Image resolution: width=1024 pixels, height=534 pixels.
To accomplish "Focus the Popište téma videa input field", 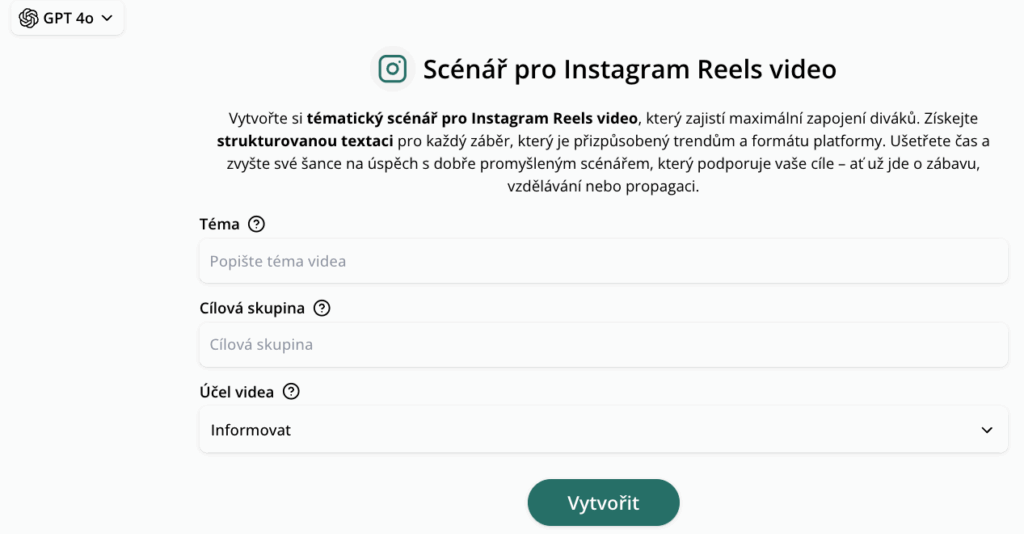I will click(603, 261).
